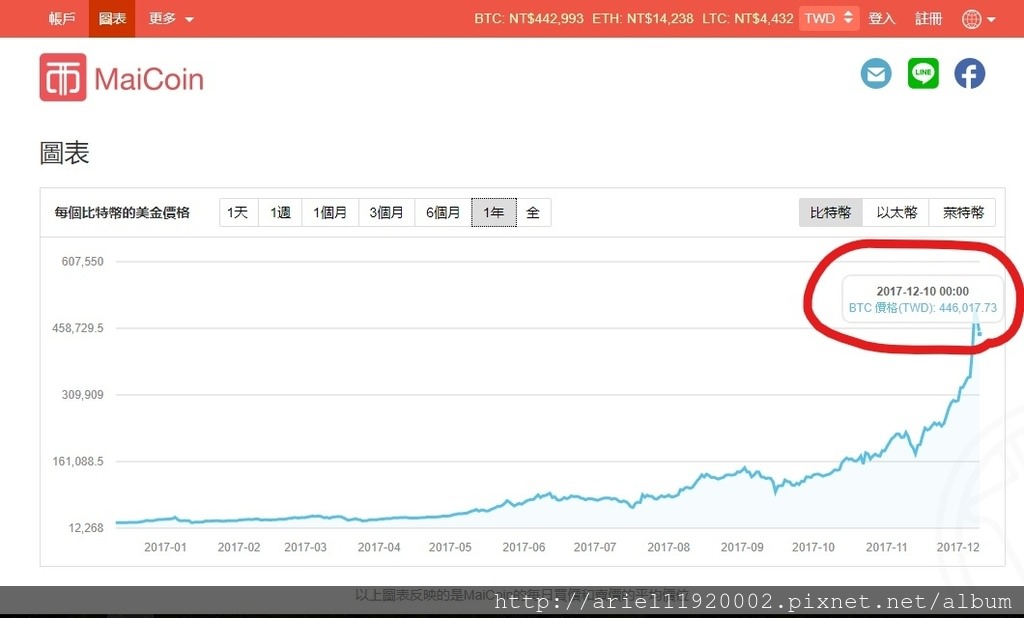The image size is (1024, 618).
Task: Select the 1週 time range
Action: click(281, 212)
